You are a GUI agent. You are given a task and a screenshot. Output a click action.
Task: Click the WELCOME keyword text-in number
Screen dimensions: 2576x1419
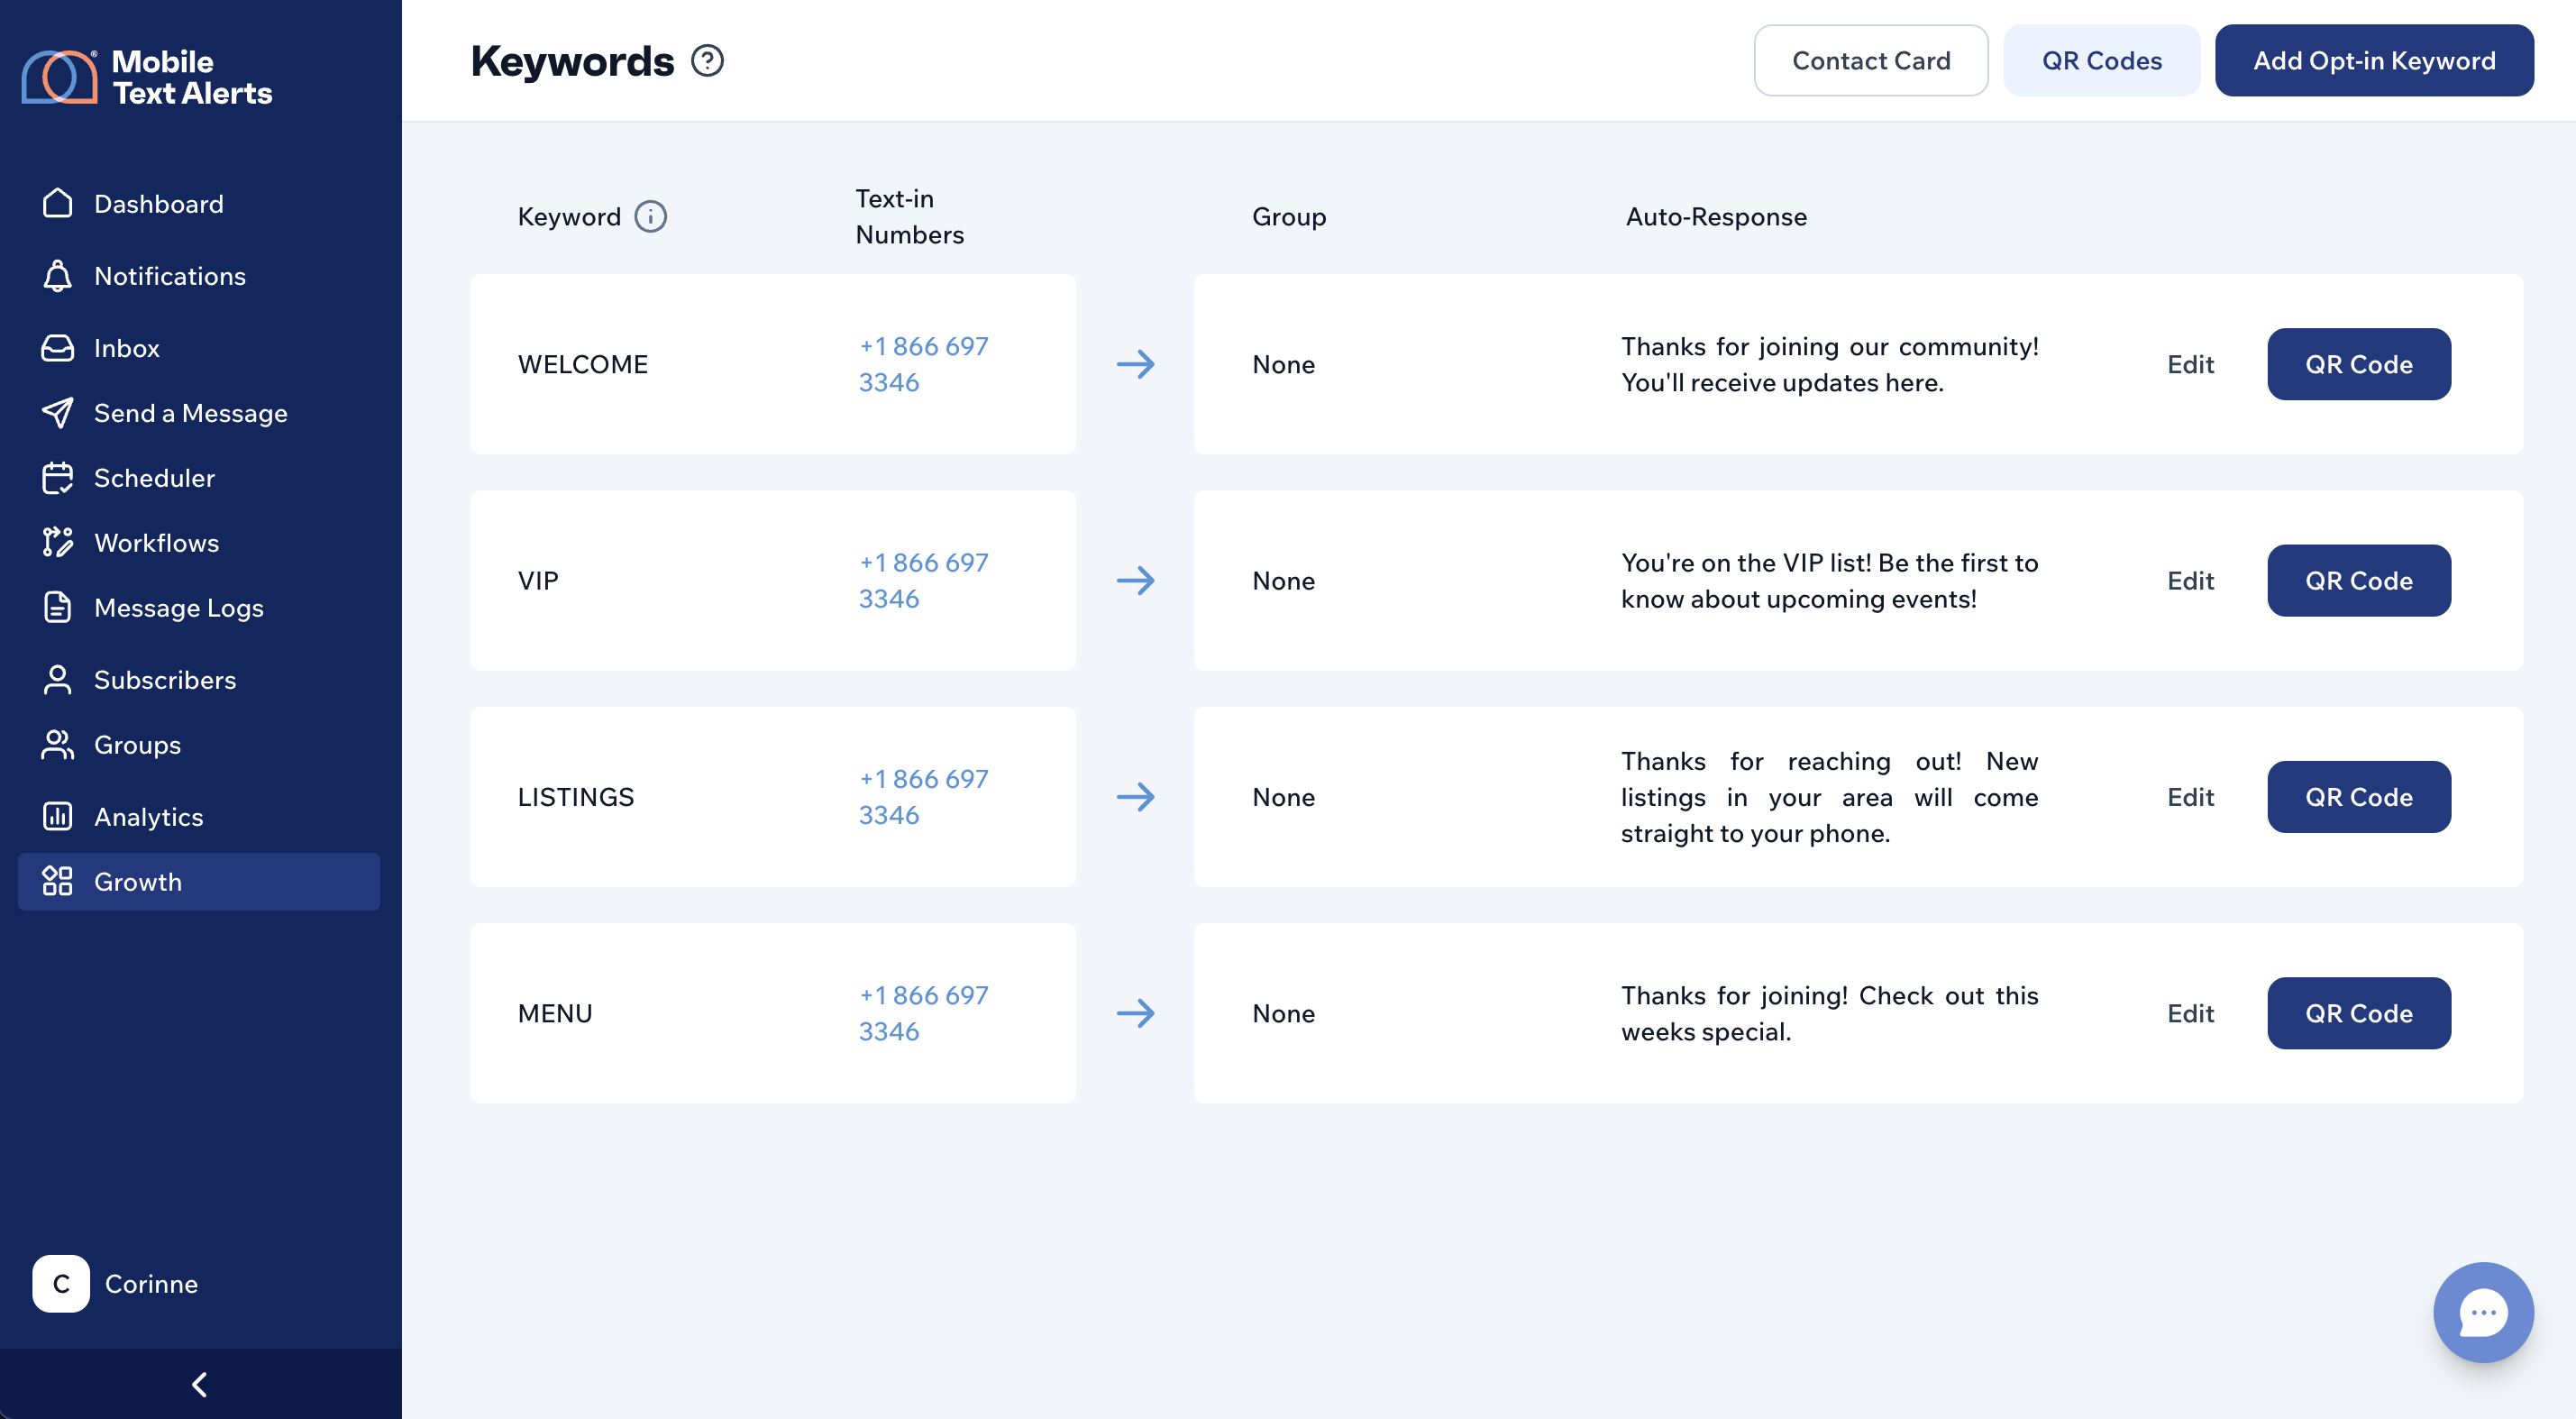tap(922, 364)
